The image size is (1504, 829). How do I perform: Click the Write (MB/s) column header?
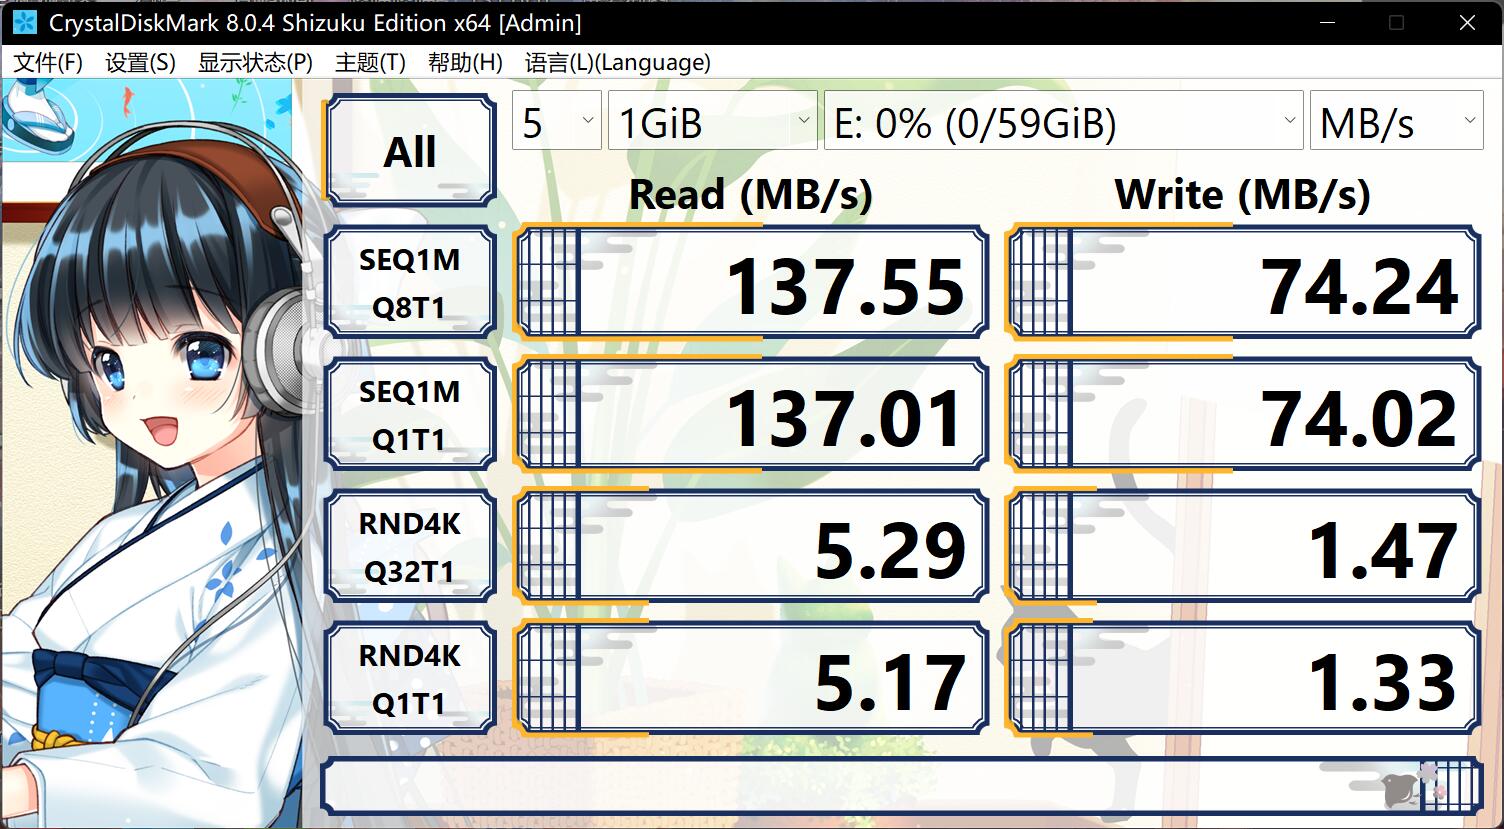(x=1243, y=194)
